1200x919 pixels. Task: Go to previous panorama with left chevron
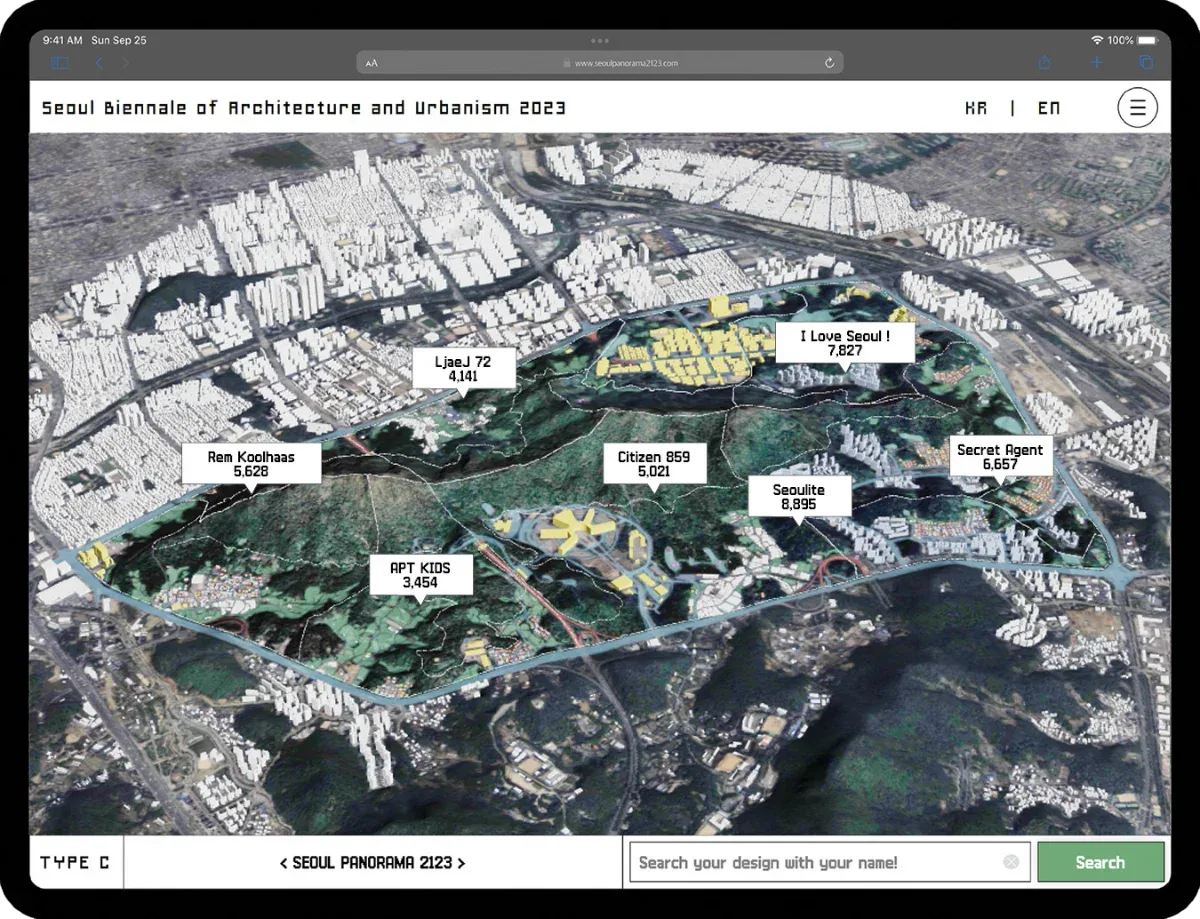point(284,862)
